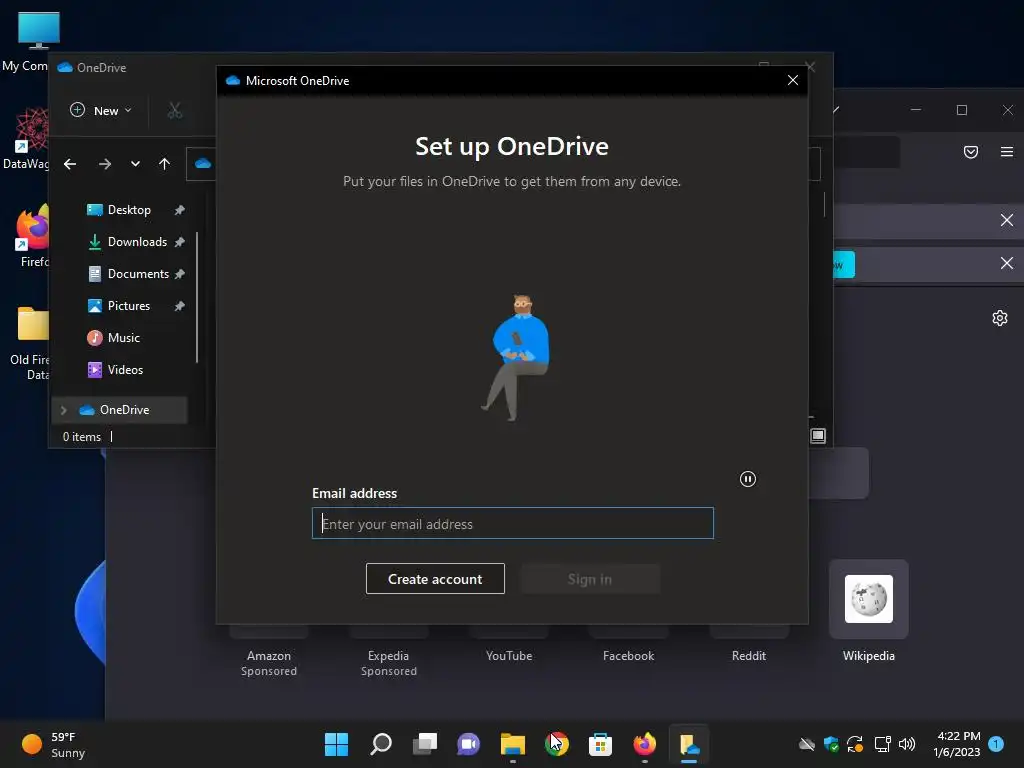This screenshot has width=1024, height=768.
Task: Click the pin icon next to Downloads
Action: click(x=180, y=242)
